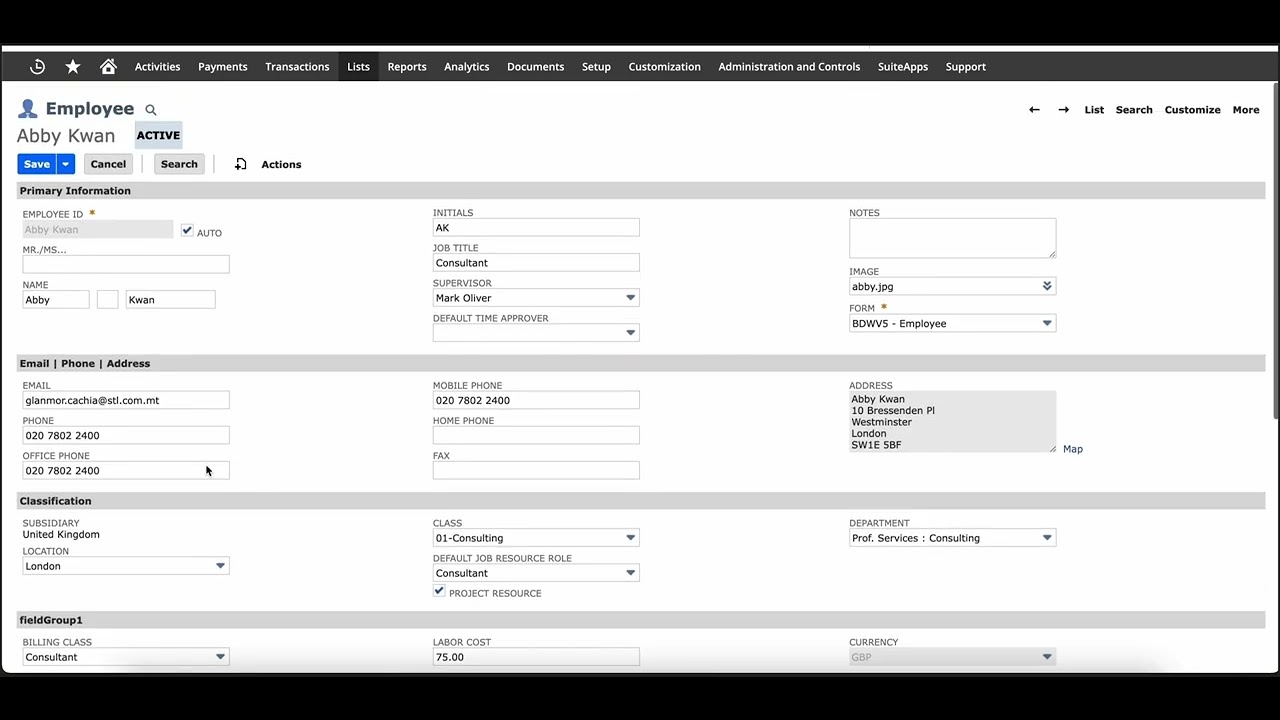
Task: Expand the Department dropdown
Action: (1047, 538)
